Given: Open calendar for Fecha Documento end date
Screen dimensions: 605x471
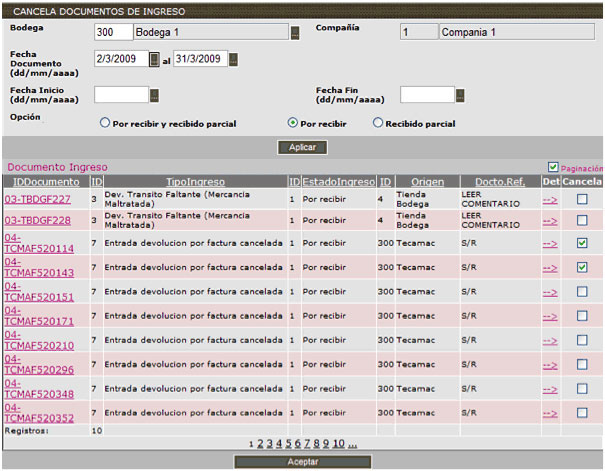Looking at the screenshot, I should point(233,59).
